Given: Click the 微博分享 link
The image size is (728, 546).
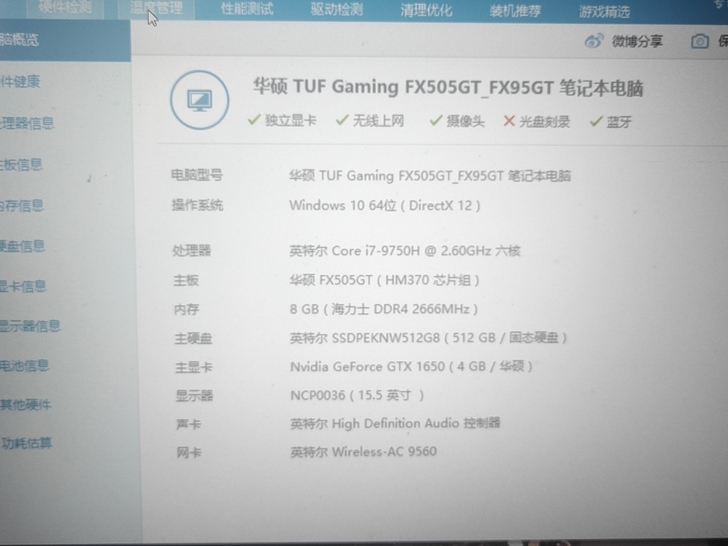Looking at the screenshot, I should 637,42.
